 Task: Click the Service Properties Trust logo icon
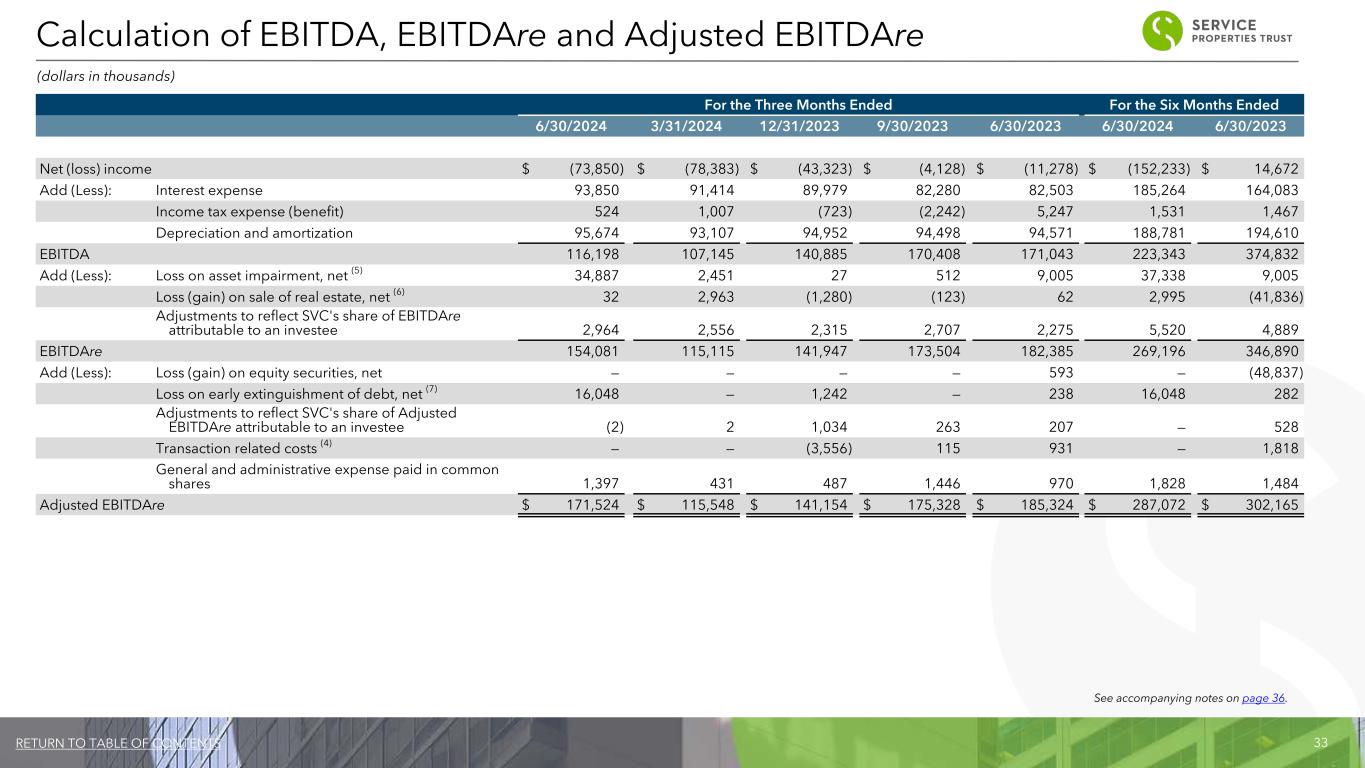pyautogui.click(x=1163, y=30)
